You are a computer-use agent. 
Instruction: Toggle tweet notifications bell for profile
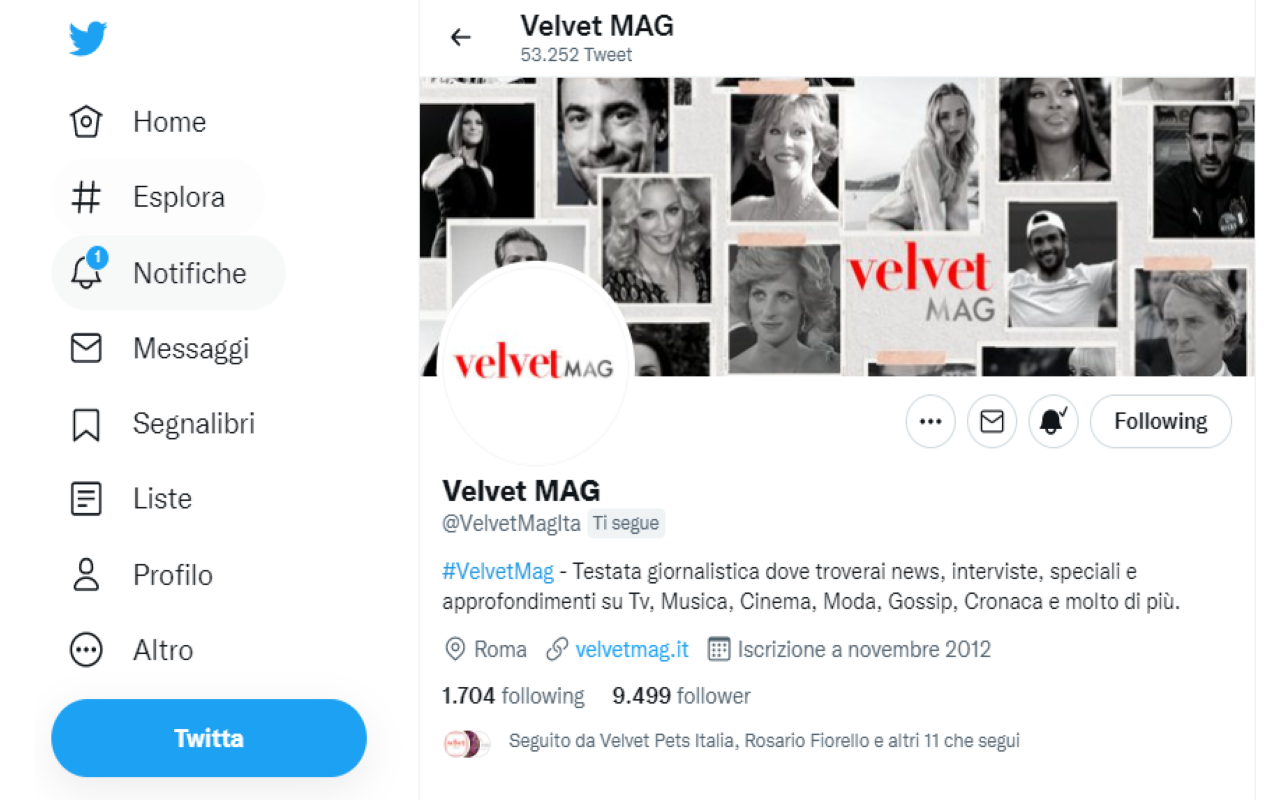click(x=1052, y=422)
